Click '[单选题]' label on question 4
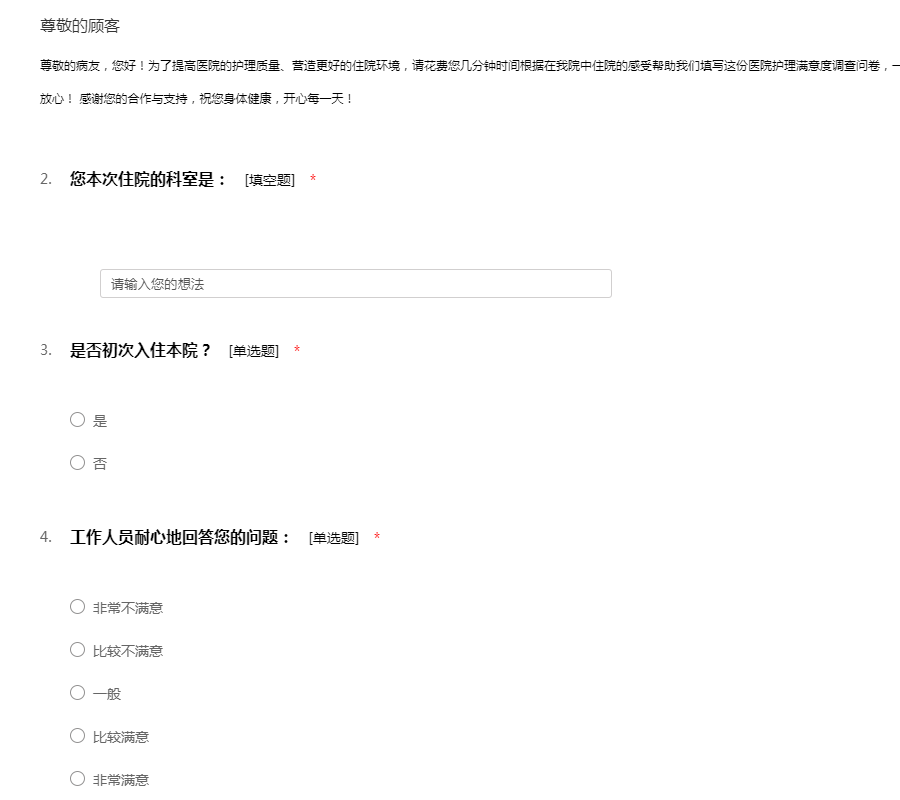The width and height of the screenshot is (900, 800). (334, 538)
